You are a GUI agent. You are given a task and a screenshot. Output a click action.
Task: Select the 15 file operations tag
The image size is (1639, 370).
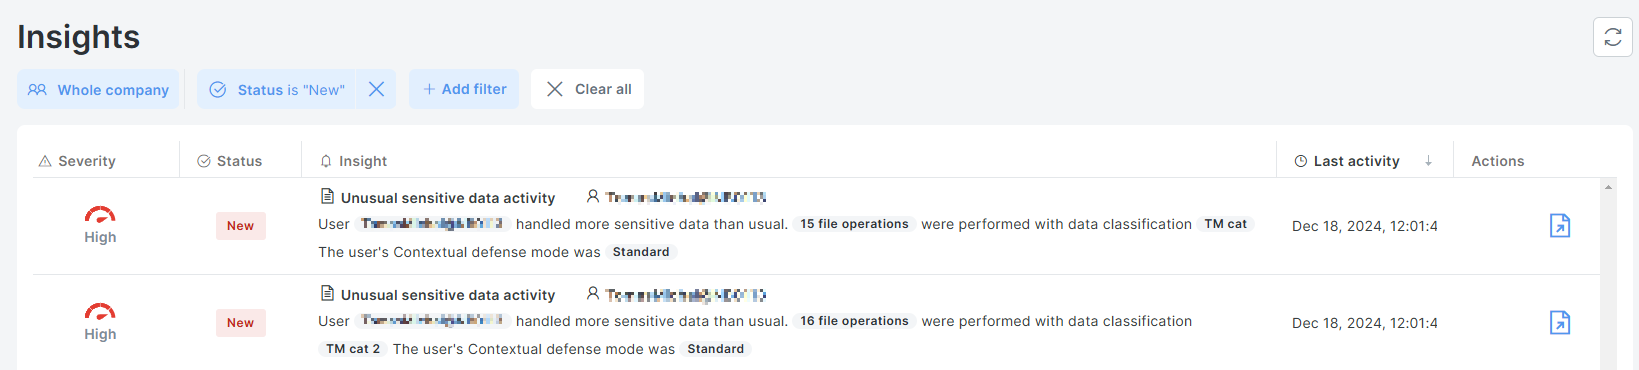pyautogui.click(x=854, y=224)
